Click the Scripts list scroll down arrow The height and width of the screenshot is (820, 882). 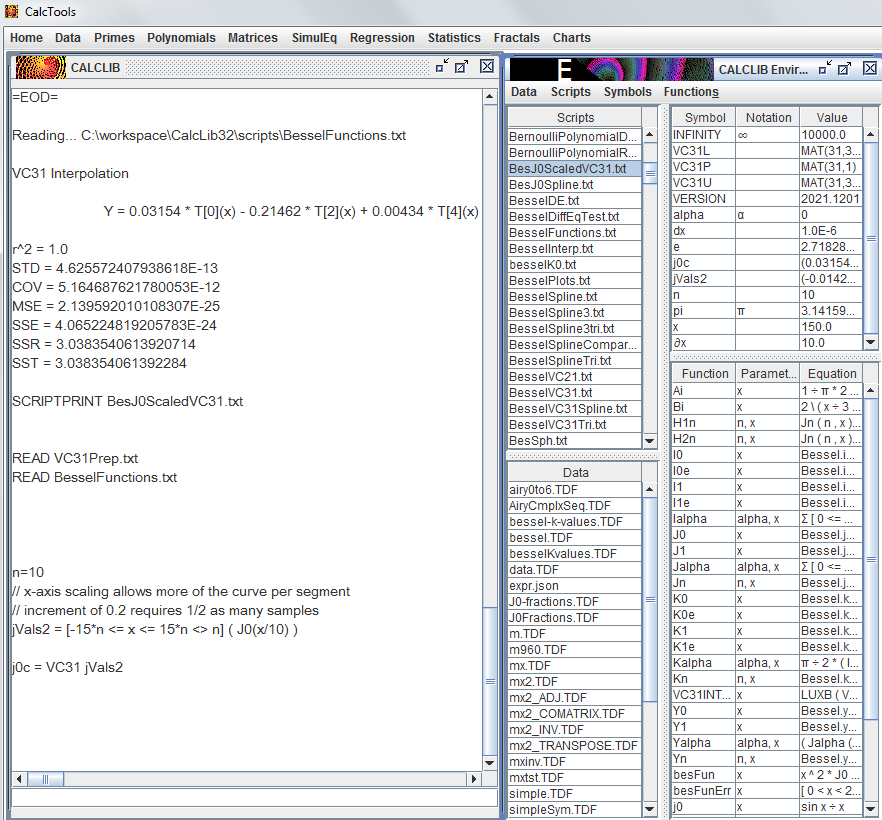650,440
